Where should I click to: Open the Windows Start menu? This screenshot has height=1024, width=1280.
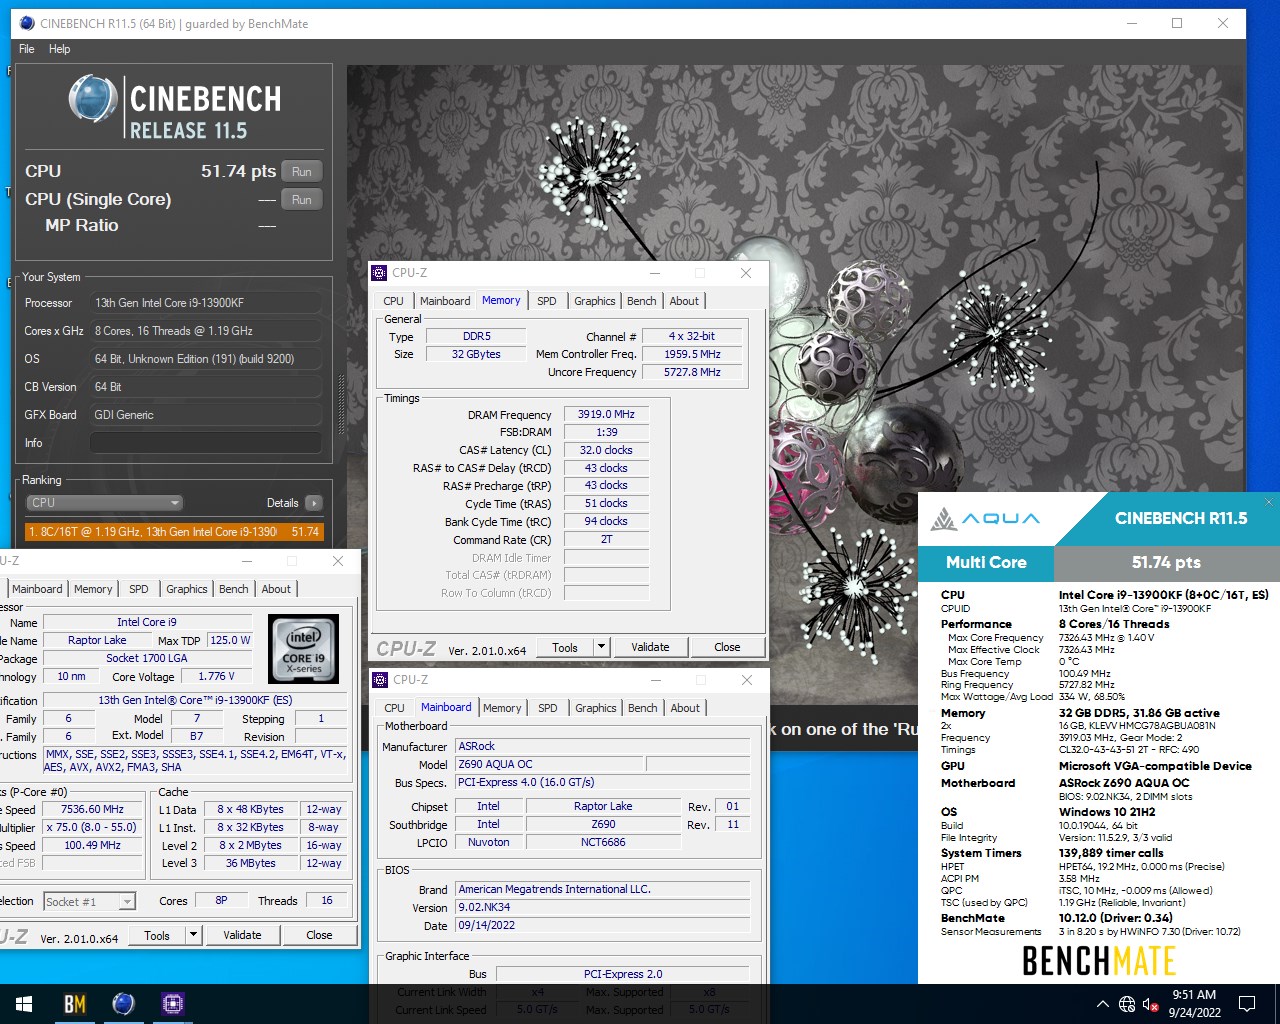pos(24,1004)
